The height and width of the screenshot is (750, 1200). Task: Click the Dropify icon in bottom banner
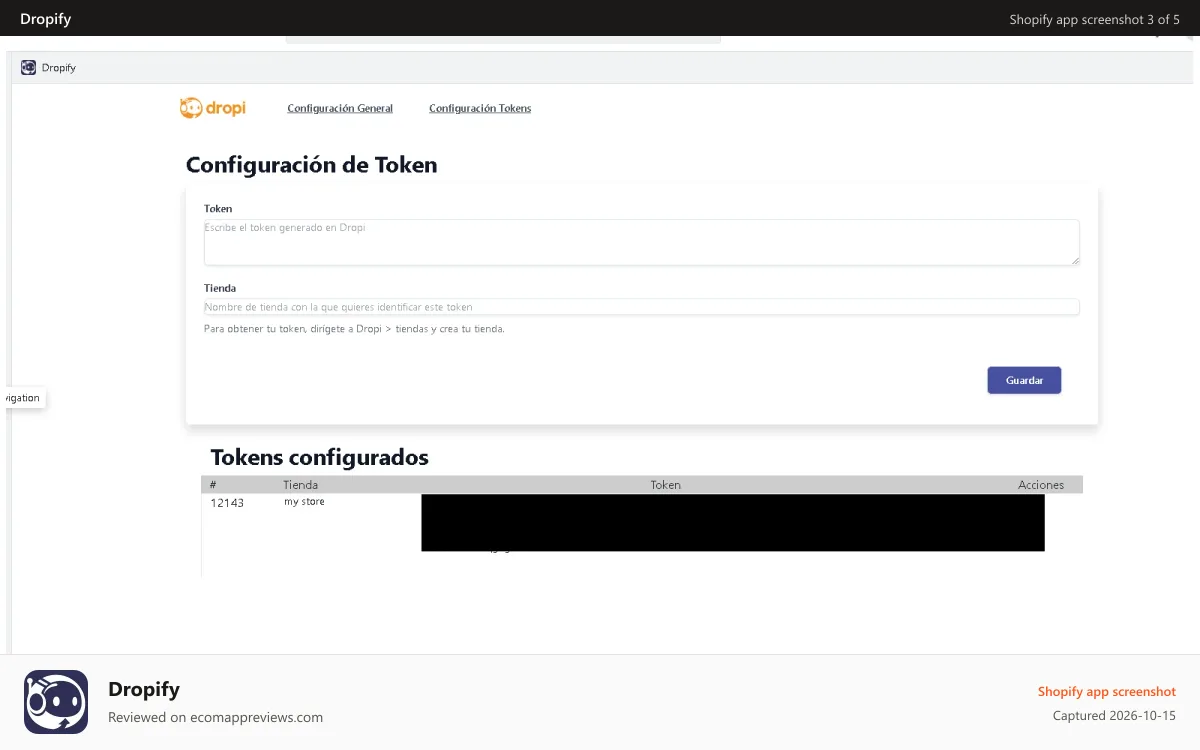click(x=56, y=702)
